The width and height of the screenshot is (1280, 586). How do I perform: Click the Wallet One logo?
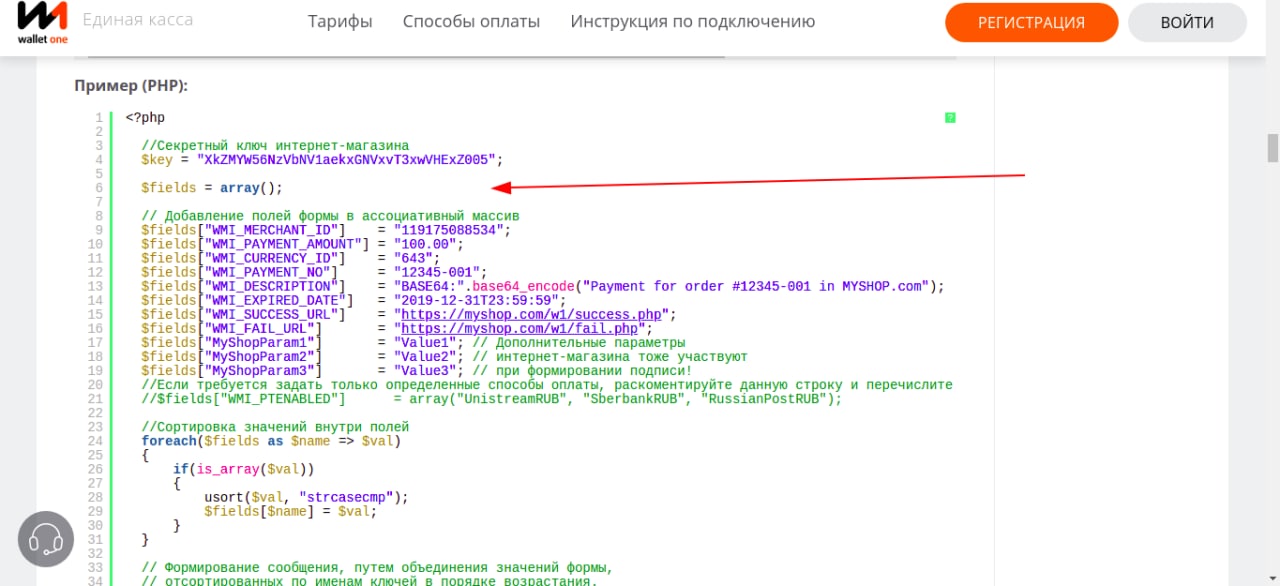[43, 21]
